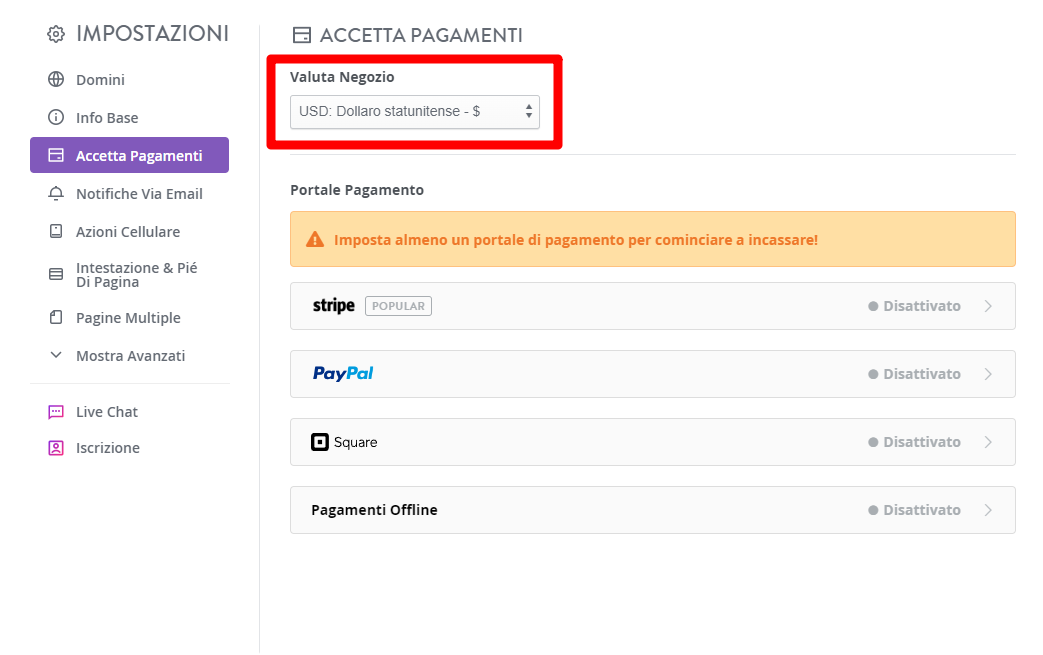Click the globe icon beside Domini
Viewport: 1043px width, 655px height.
[x=56, y=79]
